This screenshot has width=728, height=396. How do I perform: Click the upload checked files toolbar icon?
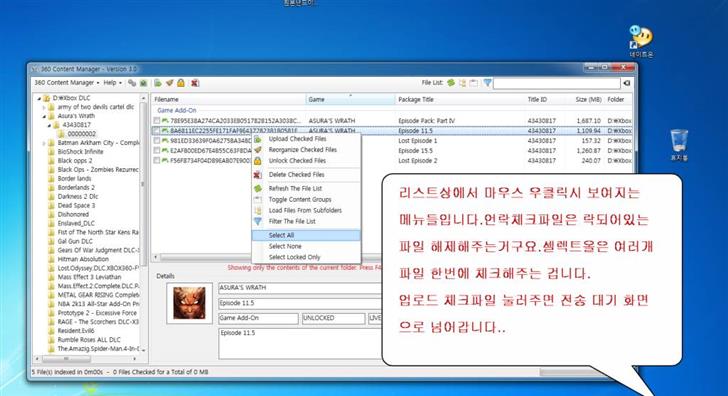pyautogui.click(x=158, y=83)
